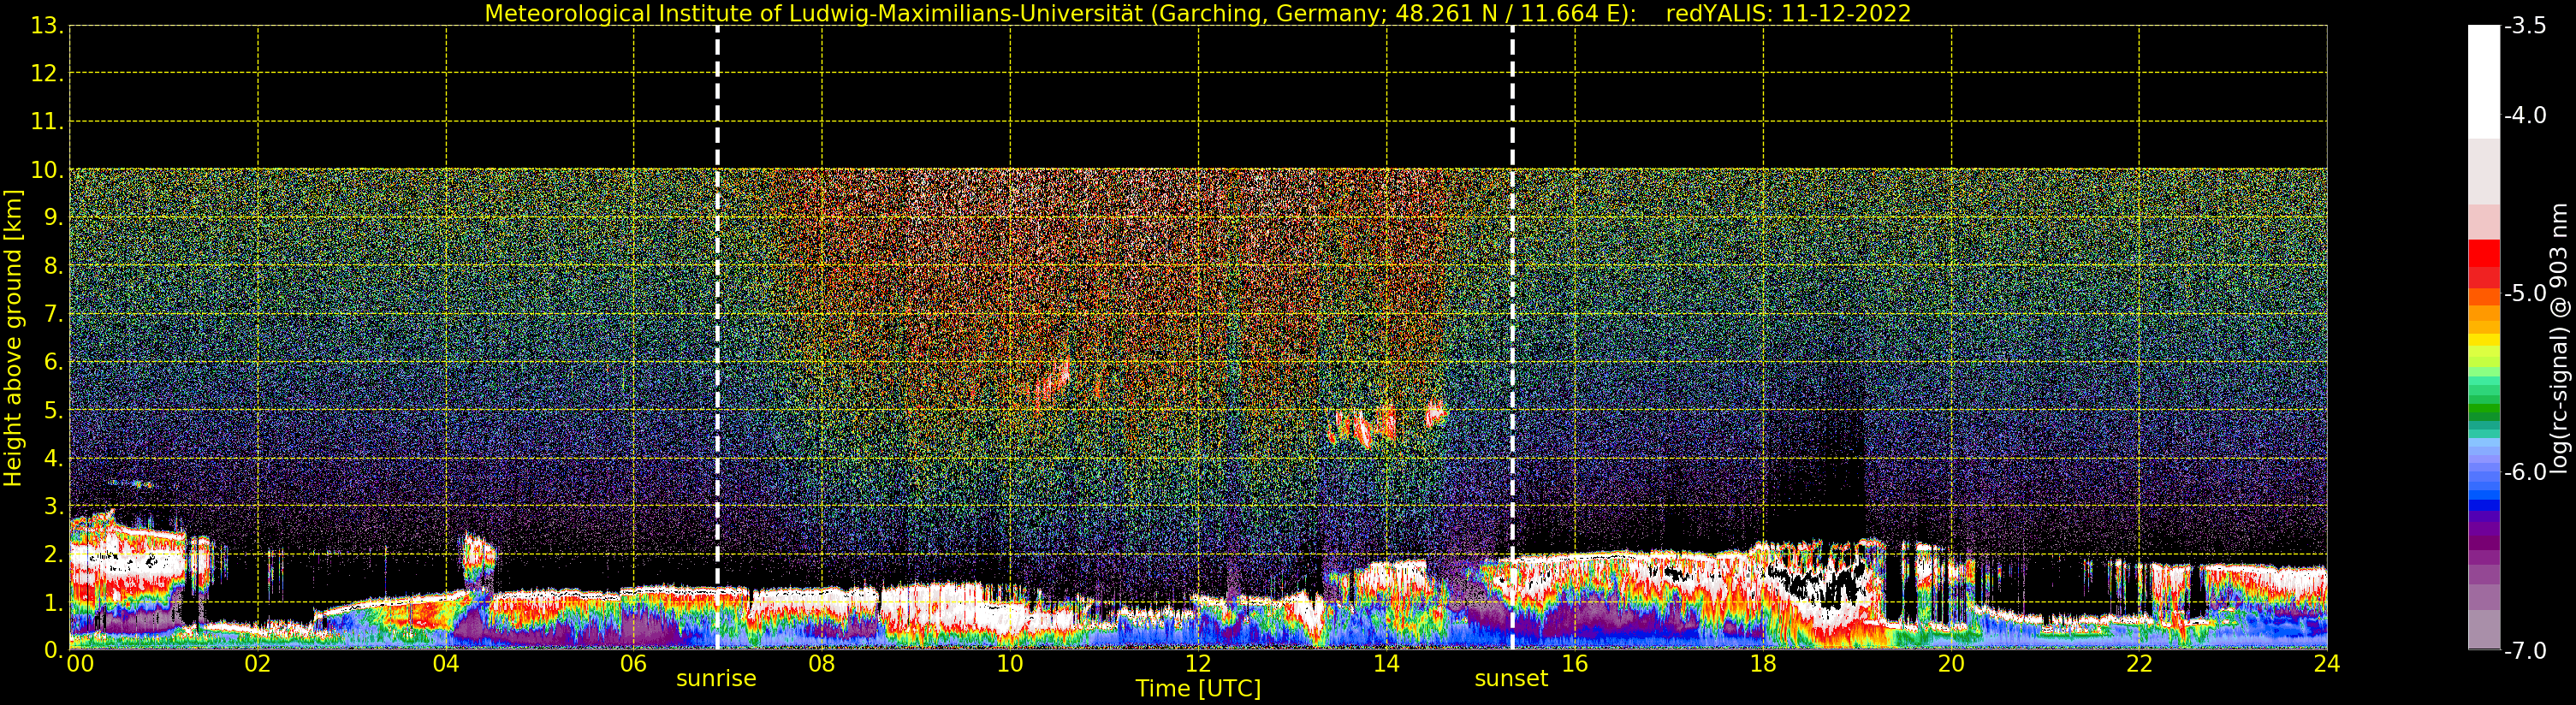
Task: Click height-axis tick label '2.'
Action: pos(54,554)
